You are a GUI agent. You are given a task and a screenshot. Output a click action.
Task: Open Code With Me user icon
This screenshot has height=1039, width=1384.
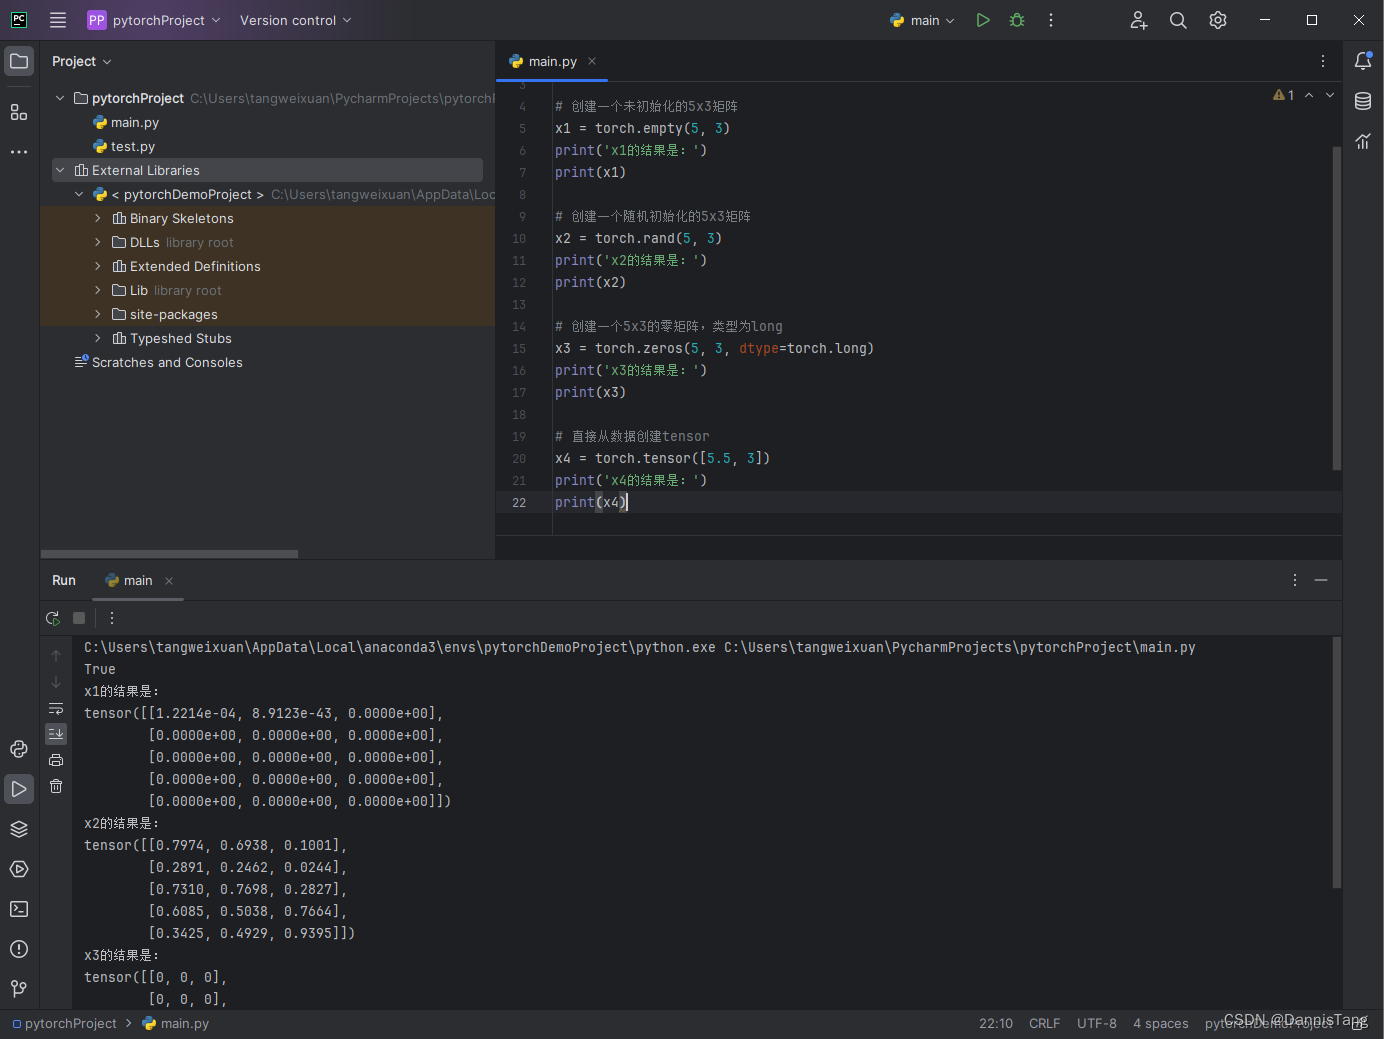1139,20
